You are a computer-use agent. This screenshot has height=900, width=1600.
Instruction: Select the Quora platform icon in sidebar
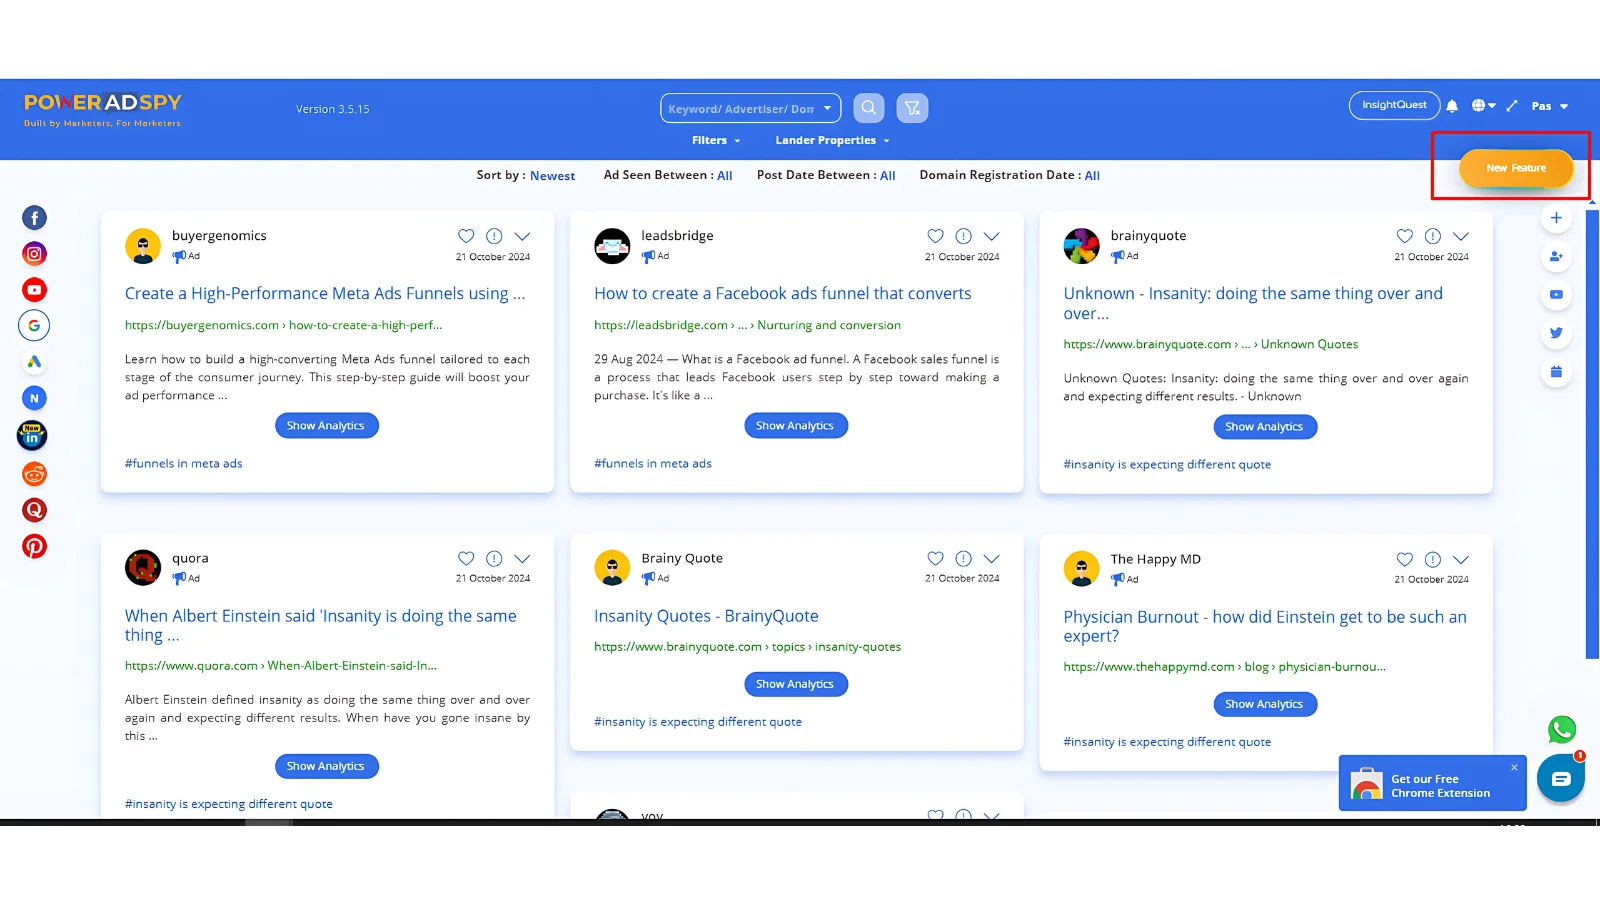coord(34,510)
